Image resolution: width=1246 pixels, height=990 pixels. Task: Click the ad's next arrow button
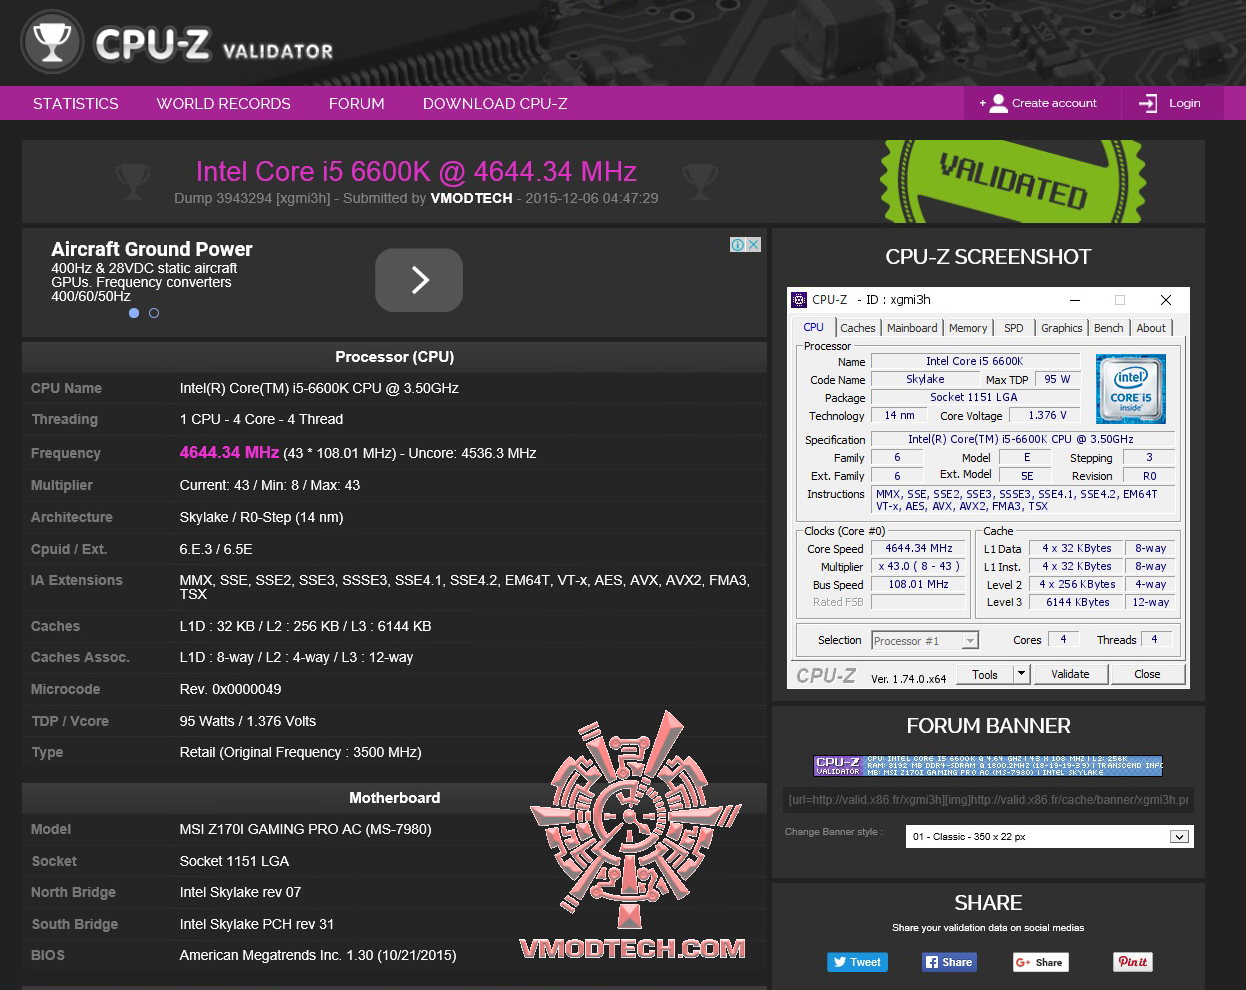pos(419,280)
